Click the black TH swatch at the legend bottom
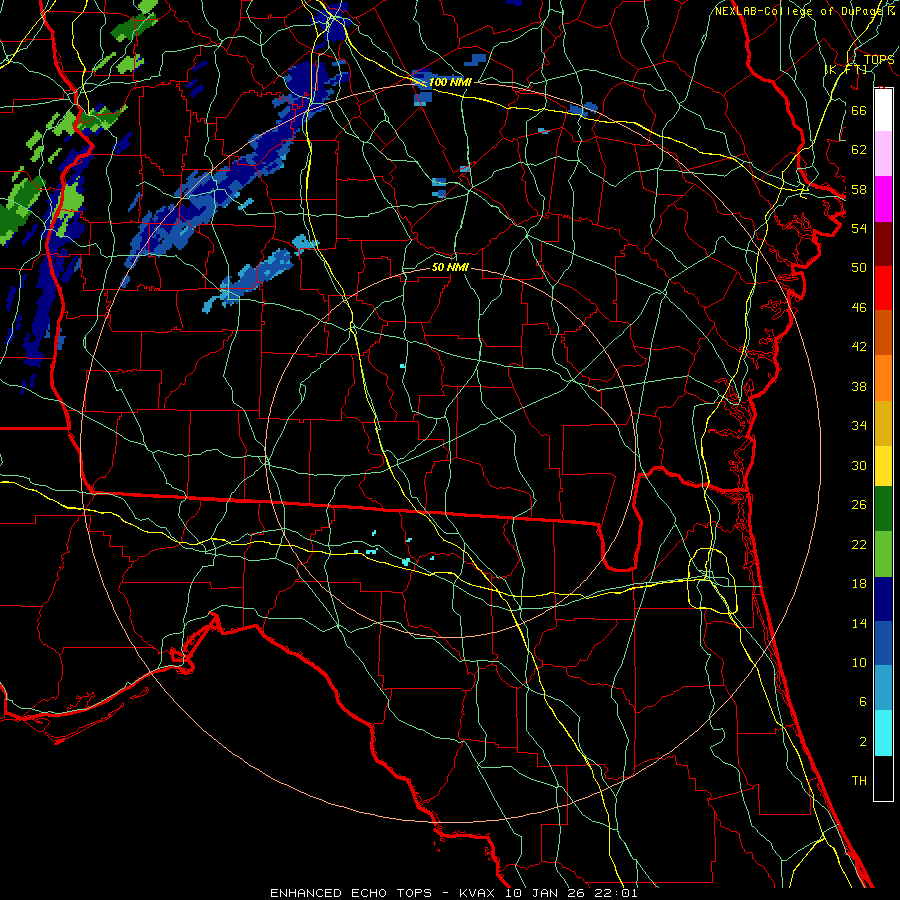The image size is (900, 900). [x=883, y=778]
